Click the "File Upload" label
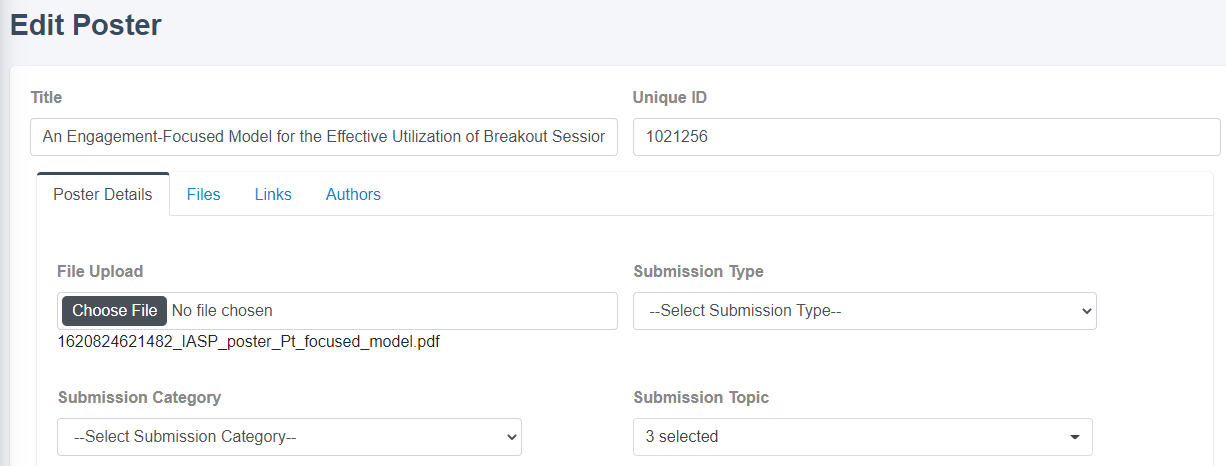The height and width of the screenshot is (466, 1226). click(100, 271)
